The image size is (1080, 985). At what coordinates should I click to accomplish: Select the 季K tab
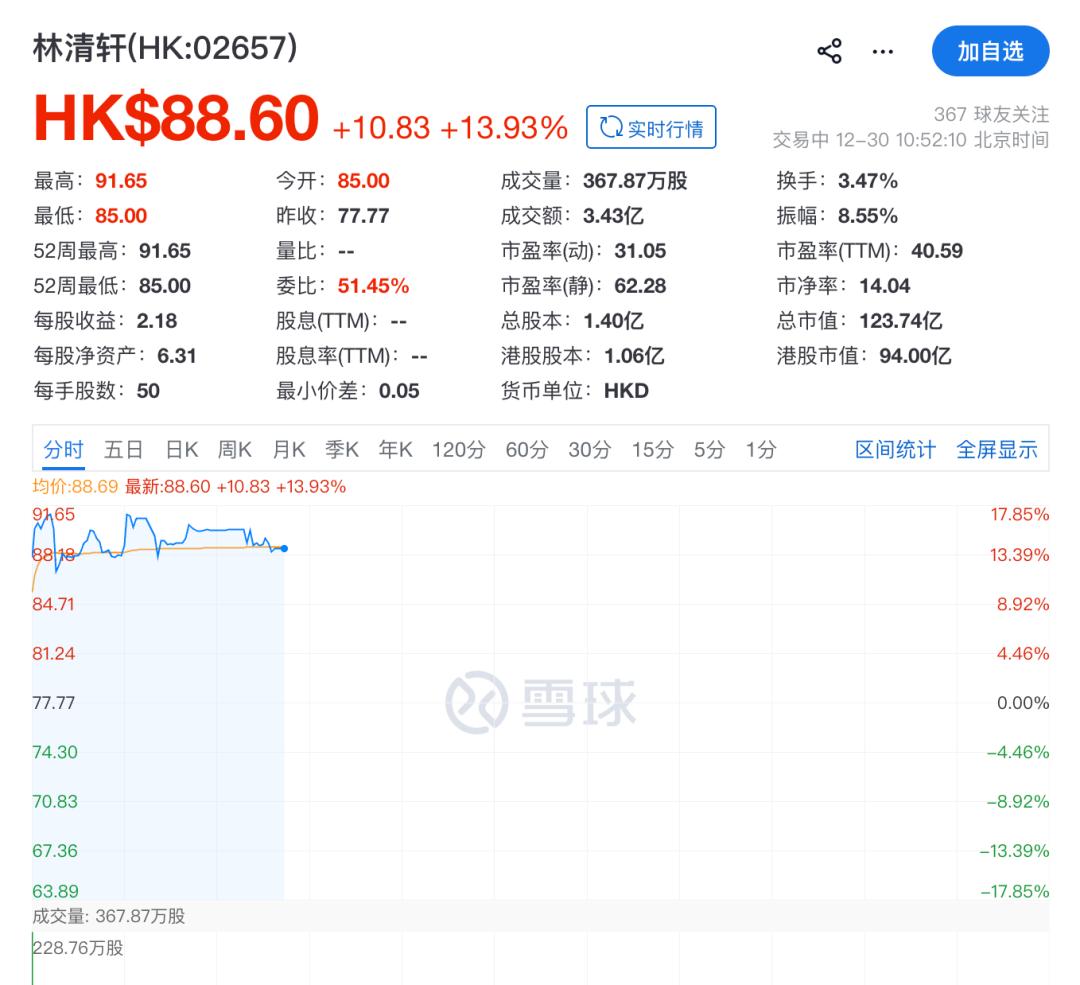click(x=342, y=449)
